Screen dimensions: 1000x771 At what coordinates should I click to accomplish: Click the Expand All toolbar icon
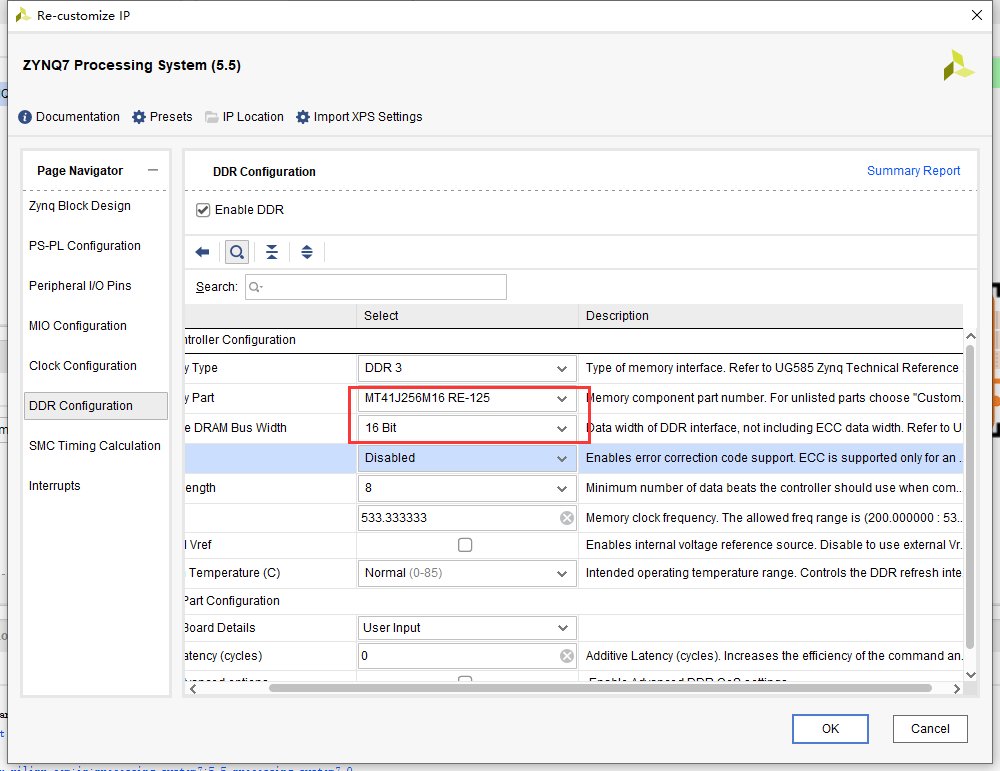[x=307, y=252]
